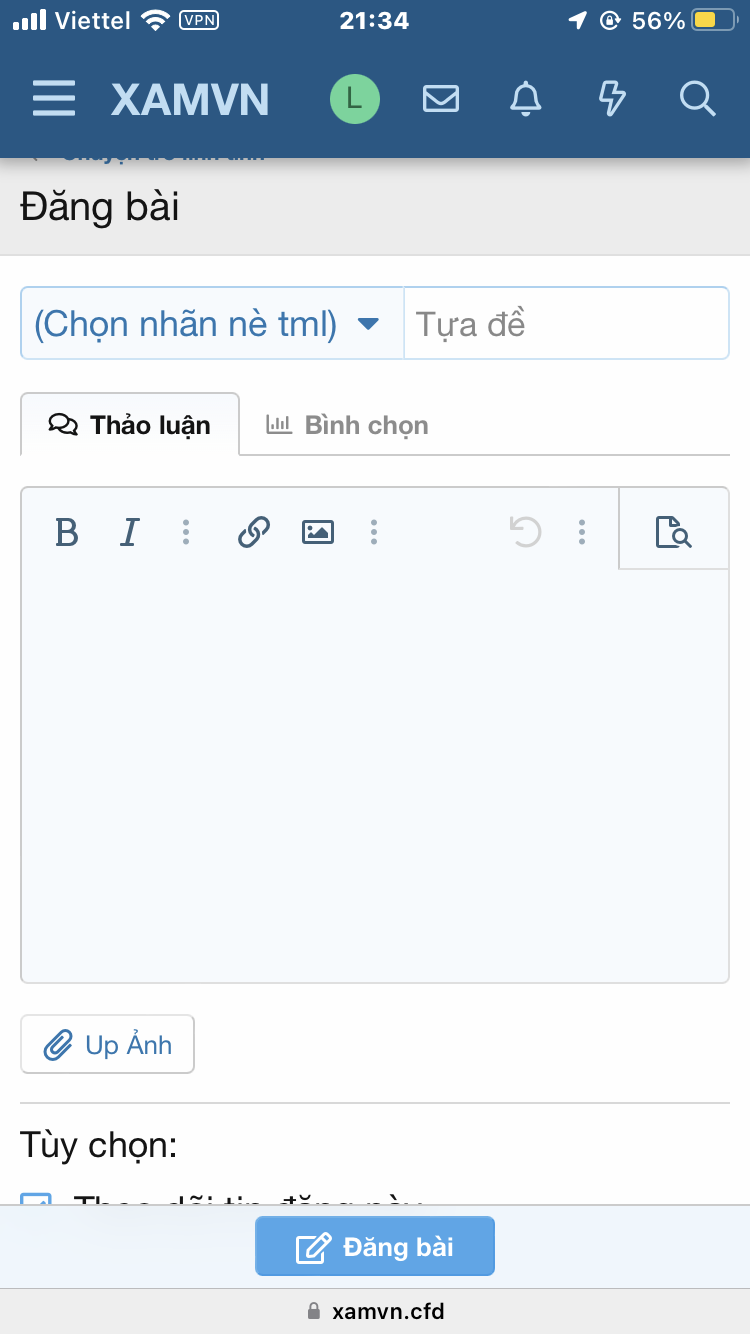Toggle italic text formatting

(x=129, y=532)
